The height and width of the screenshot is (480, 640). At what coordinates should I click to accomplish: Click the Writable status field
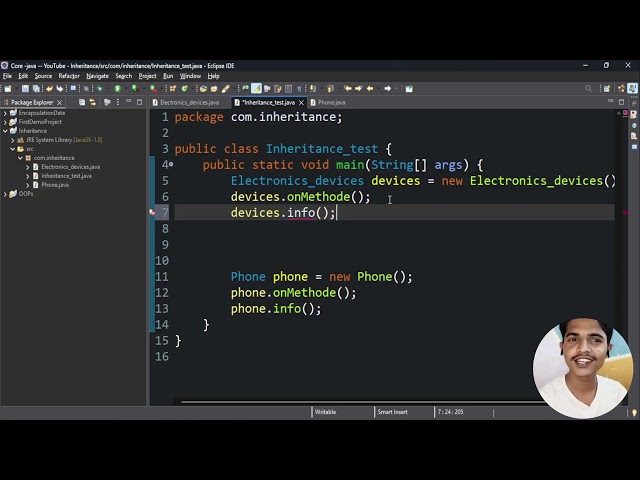coord(325,412)
